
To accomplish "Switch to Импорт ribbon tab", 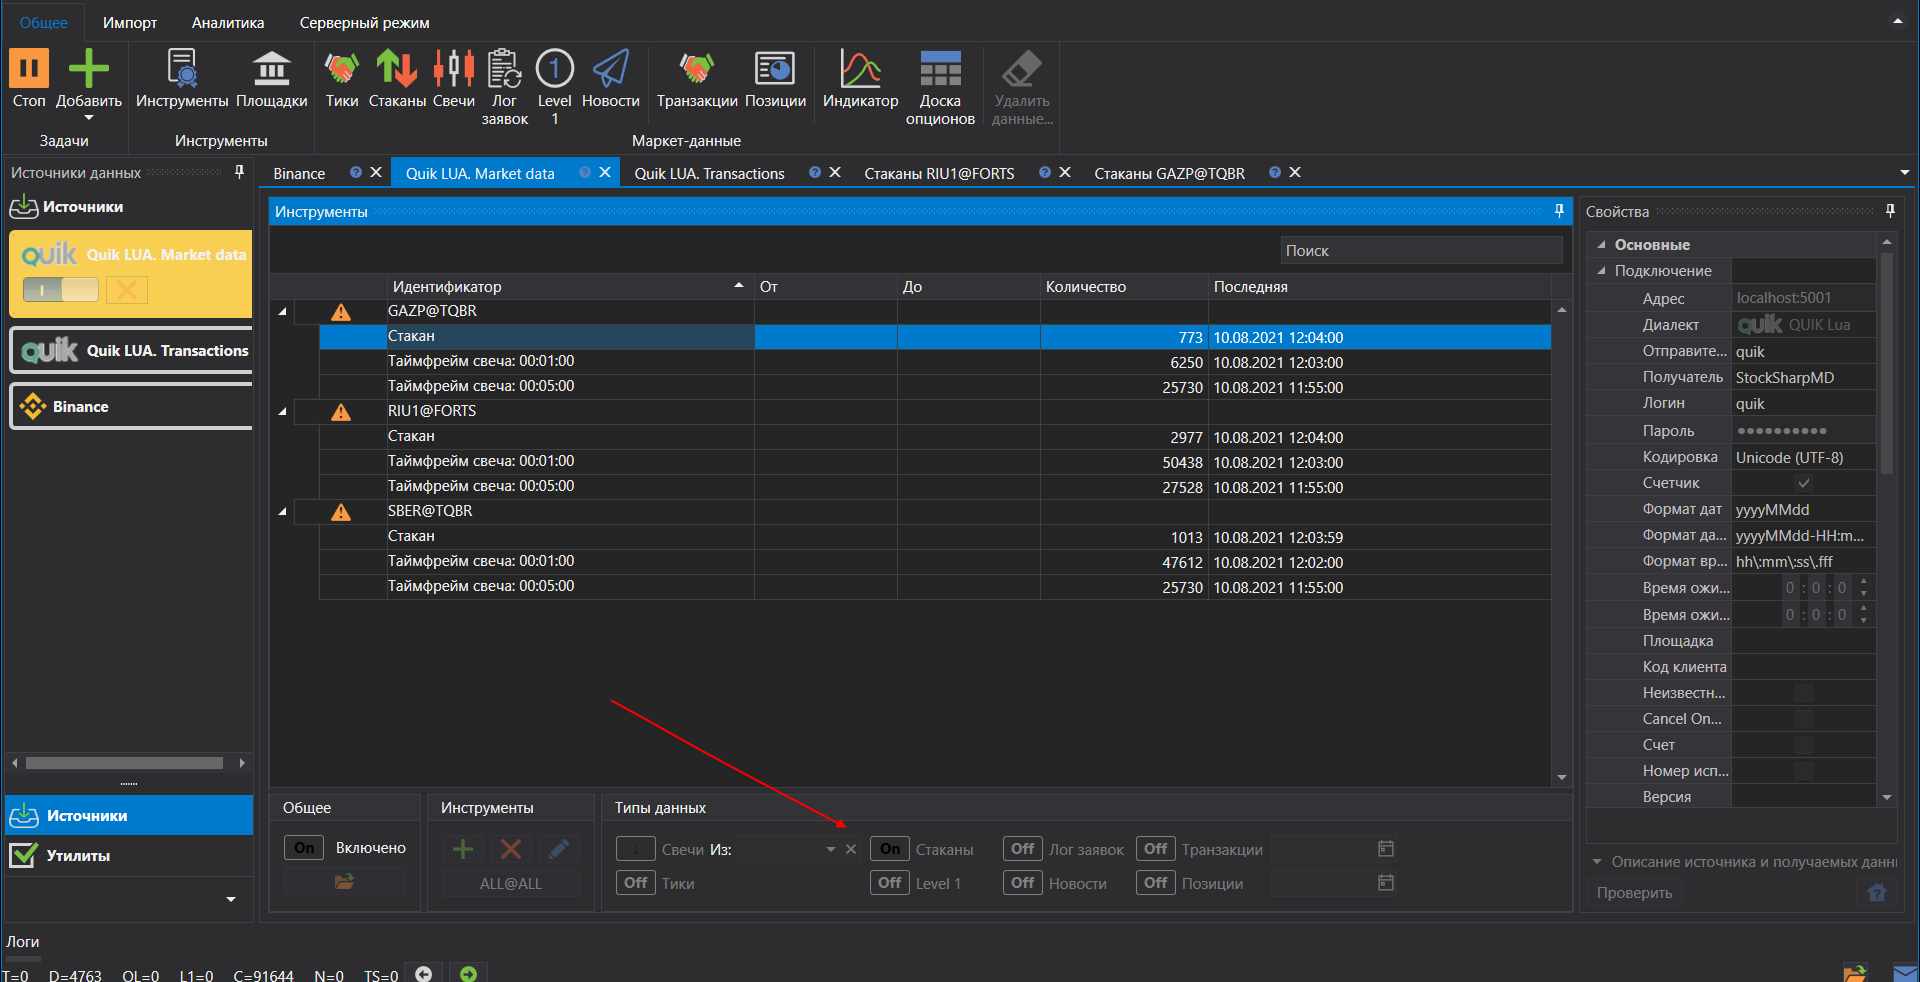I will (x=130, y=22).
